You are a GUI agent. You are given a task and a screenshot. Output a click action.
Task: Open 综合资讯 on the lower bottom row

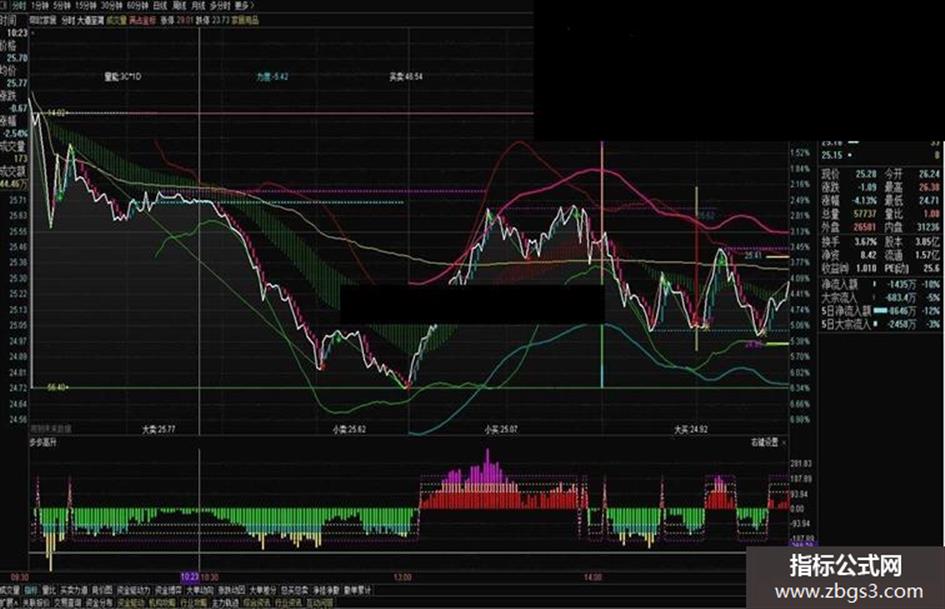pos(257,602)
